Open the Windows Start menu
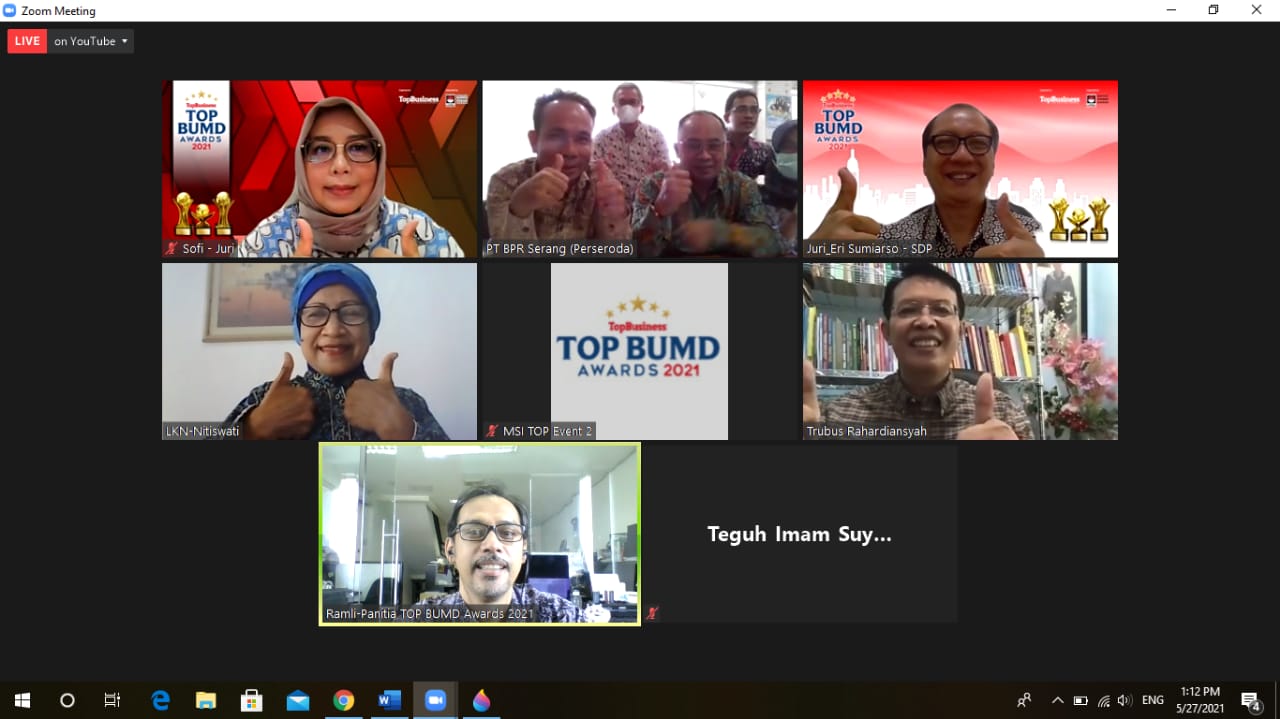The width and height of the screenshot is (1280, 719). (x=22, y=700)
